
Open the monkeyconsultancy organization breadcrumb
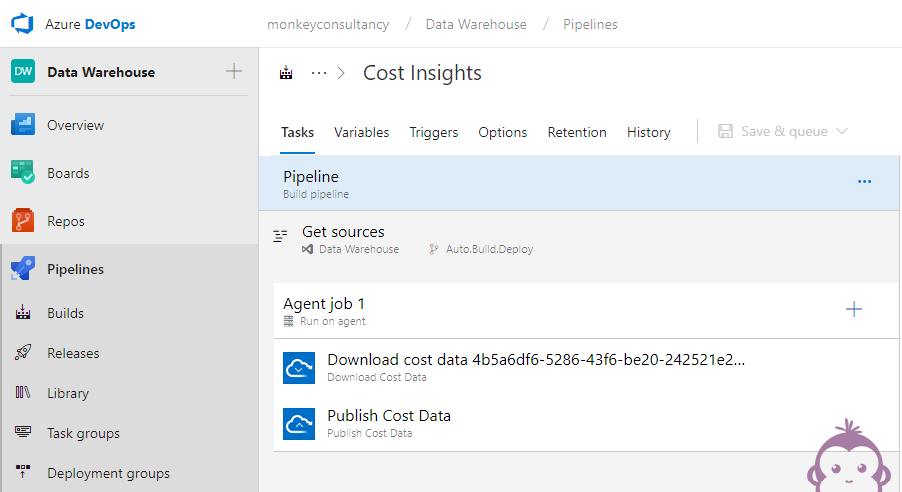[x=328, y=24]
